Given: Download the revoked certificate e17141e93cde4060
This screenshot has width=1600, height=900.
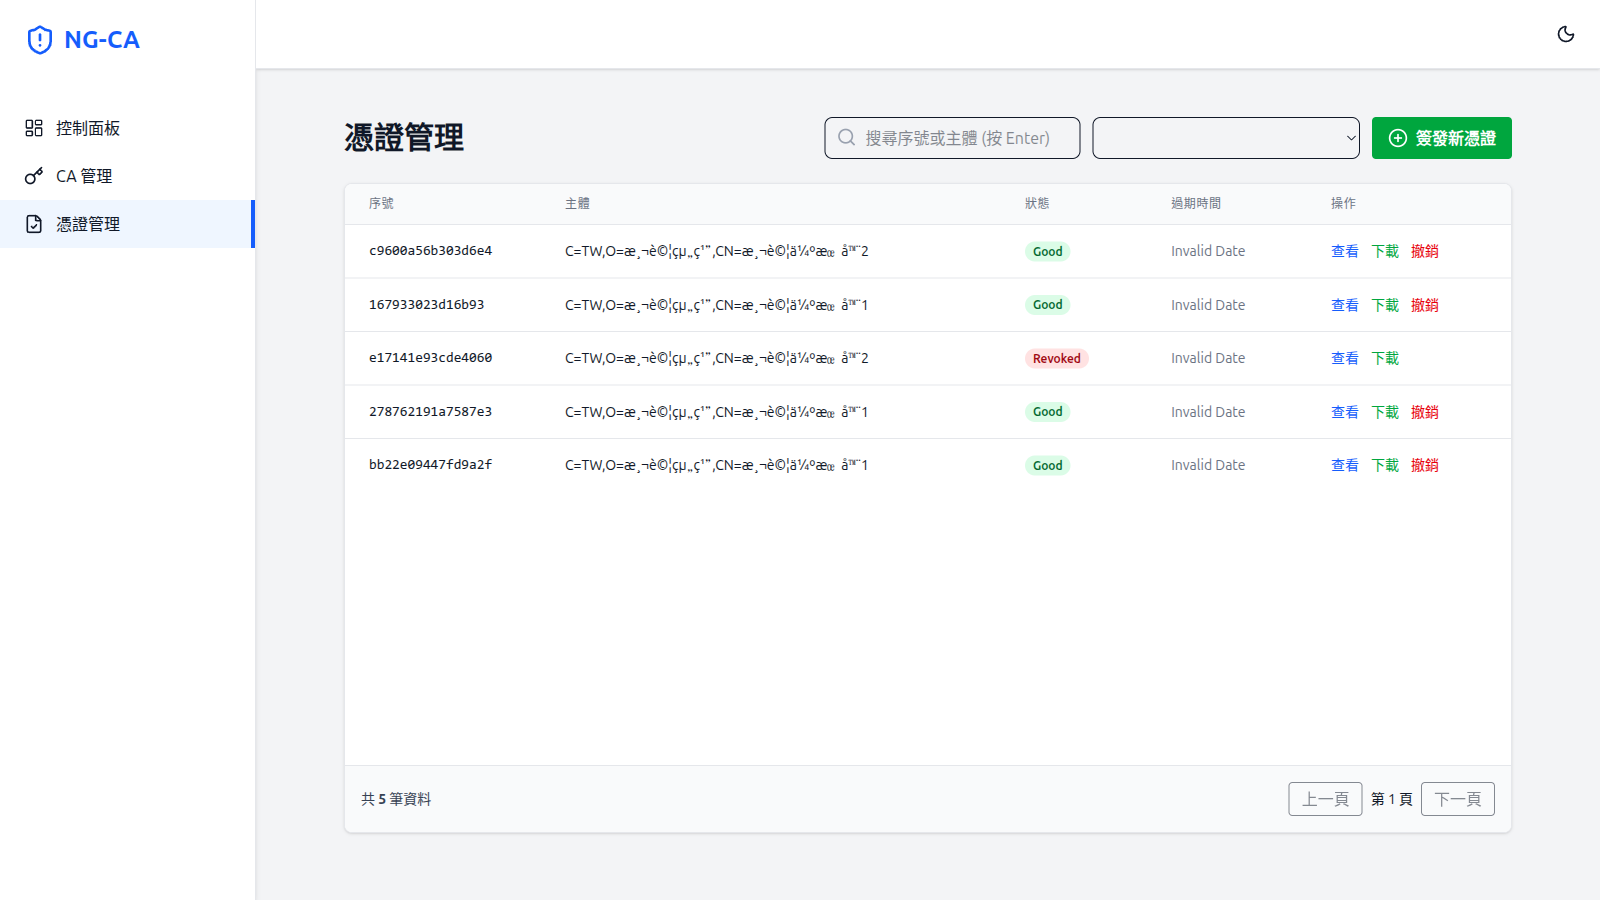Looking at the screenshot, I should click(x=1385, y=358).
